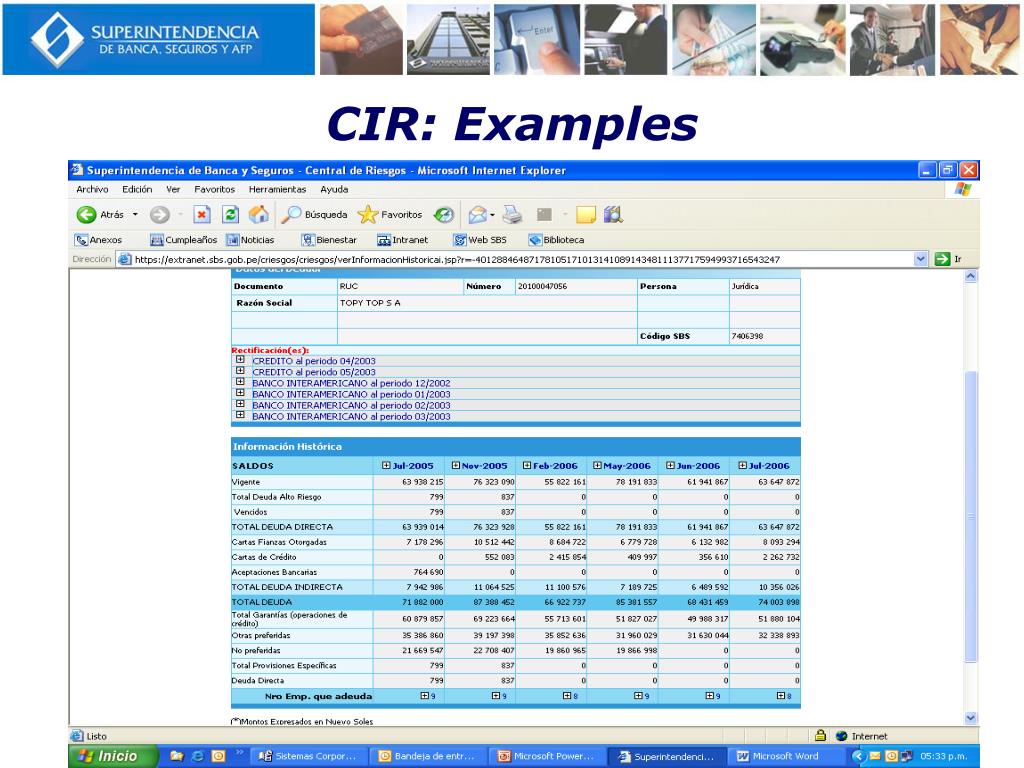
Task: Expand CREDITO al periodo 04/2003 rectification
Action: 240,360
